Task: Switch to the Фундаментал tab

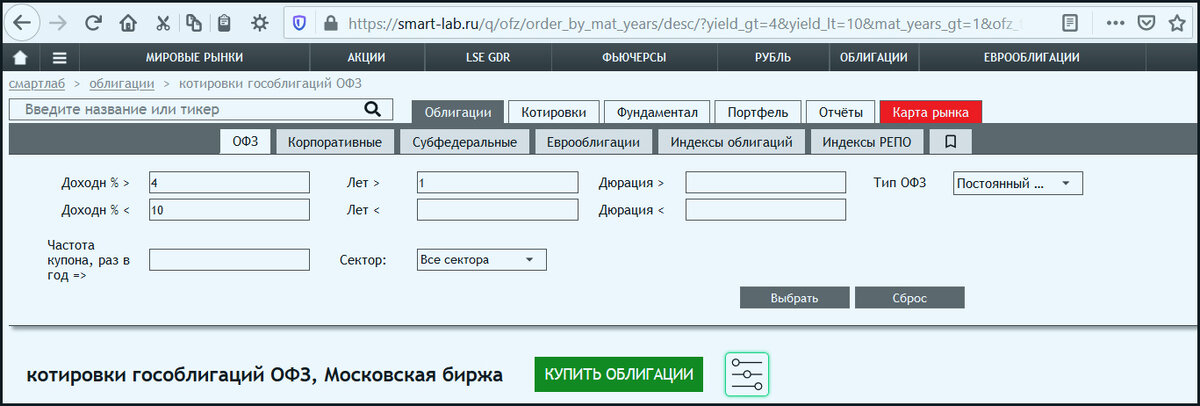Action: click(658, 113)
